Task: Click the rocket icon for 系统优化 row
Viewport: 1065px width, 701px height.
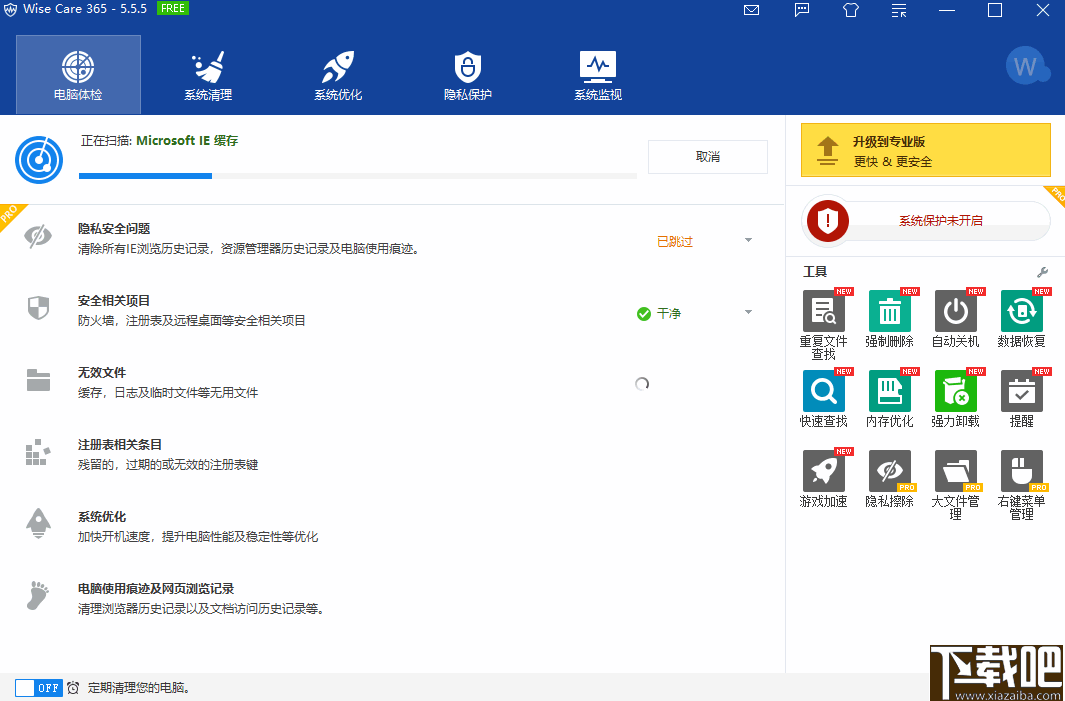Action: click(x=38, y=524)
